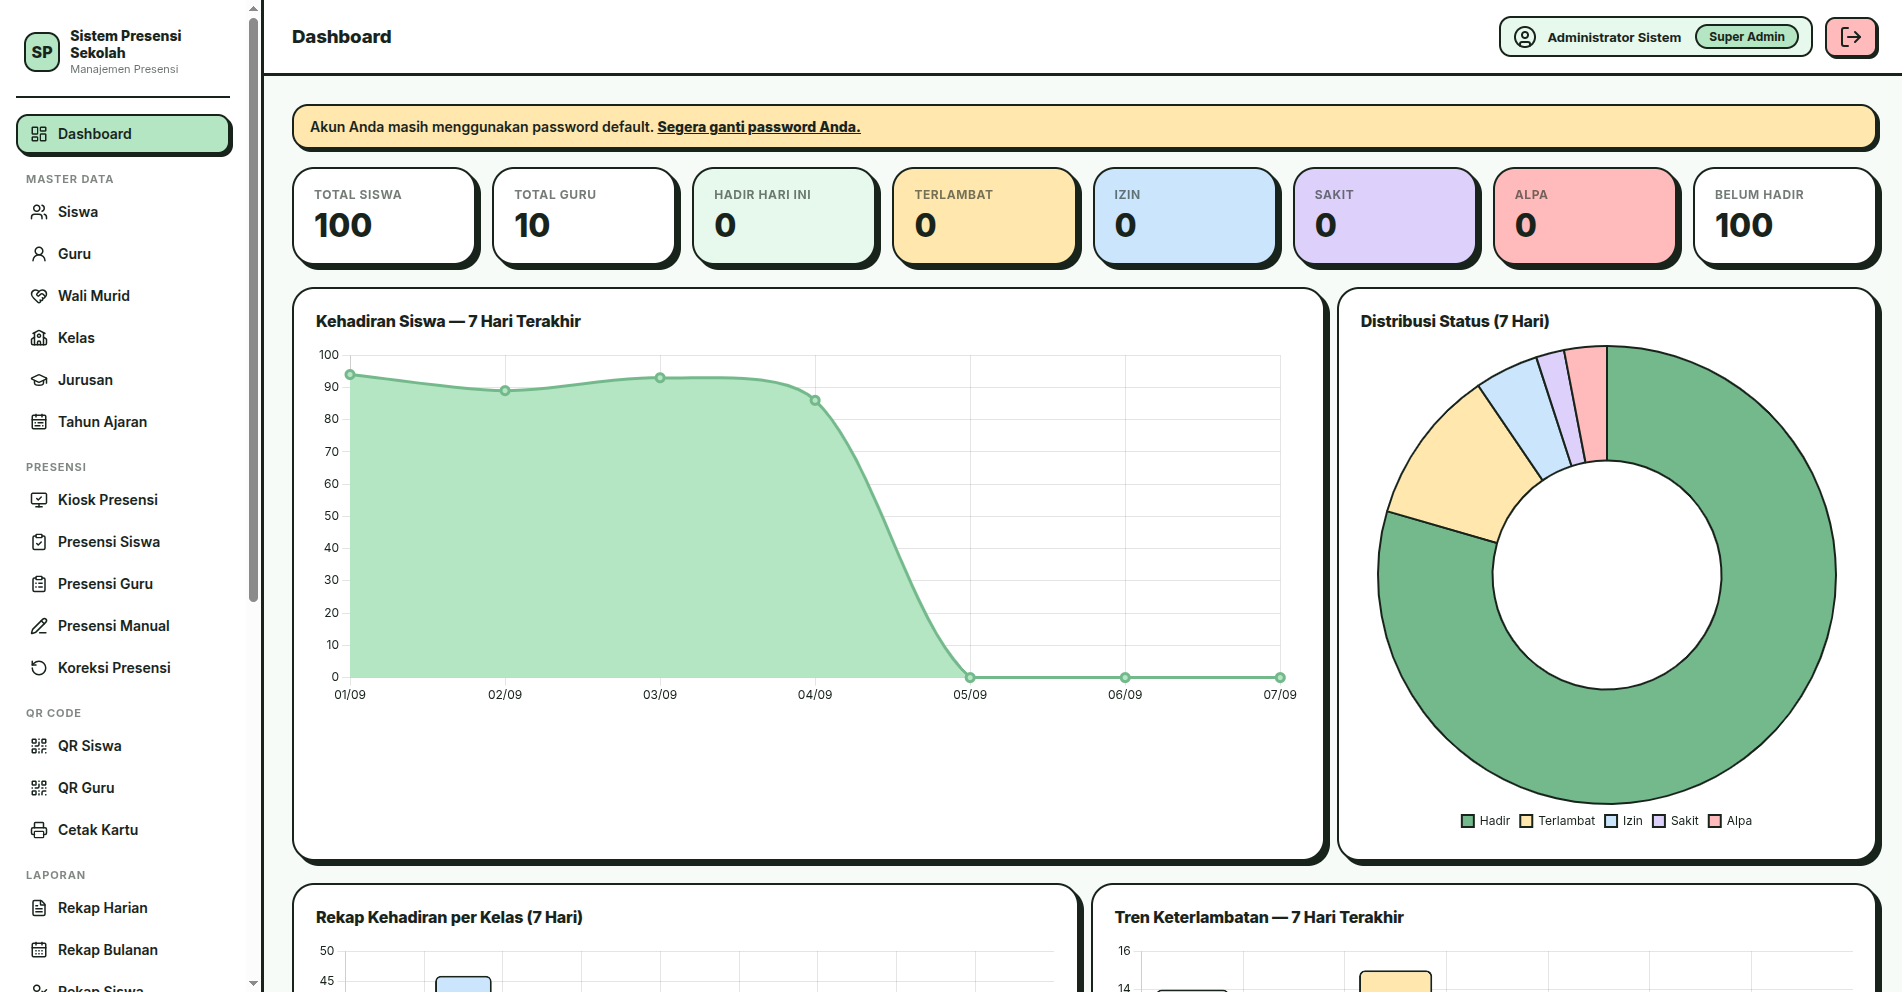Go to the Cetak Kartu page
Image resolution: width=1902 pixels, height=992 pixels.
point(124,830)
